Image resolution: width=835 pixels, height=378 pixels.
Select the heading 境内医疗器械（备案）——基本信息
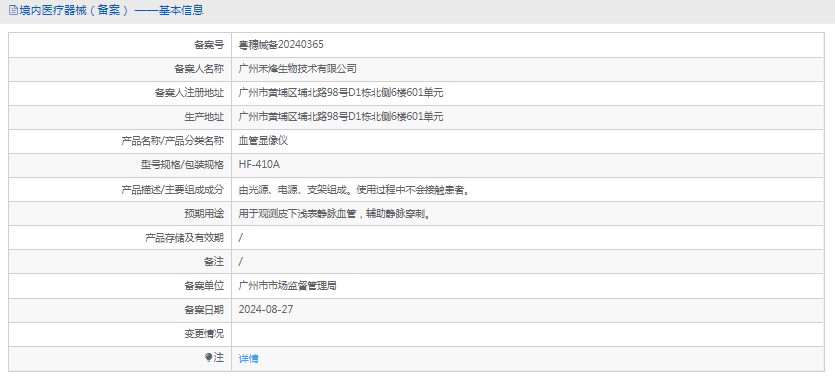111,10
